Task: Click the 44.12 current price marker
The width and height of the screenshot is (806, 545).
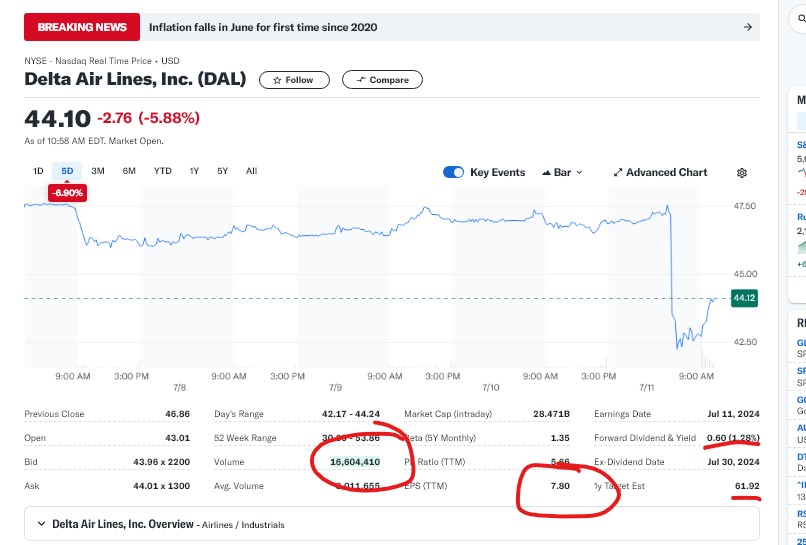Action: pos(744,298)
